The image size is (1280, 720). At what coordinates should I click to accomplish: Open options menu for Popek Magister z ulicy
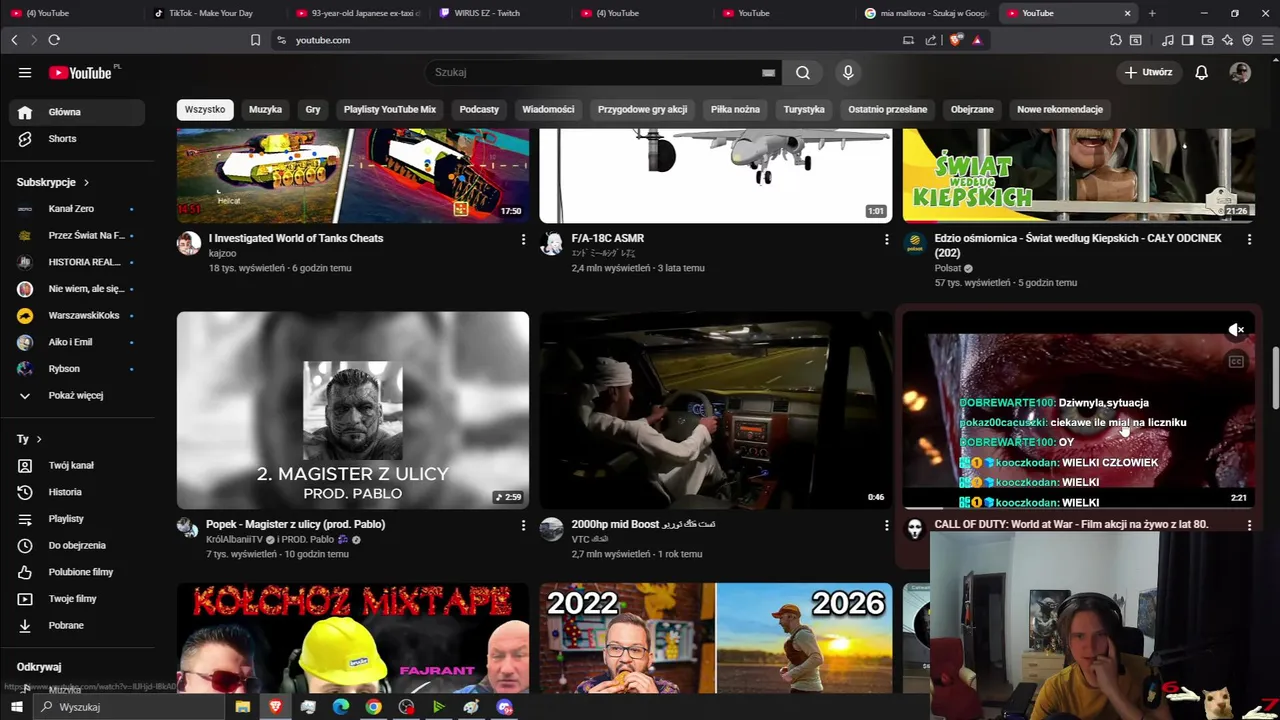(523, 525)
